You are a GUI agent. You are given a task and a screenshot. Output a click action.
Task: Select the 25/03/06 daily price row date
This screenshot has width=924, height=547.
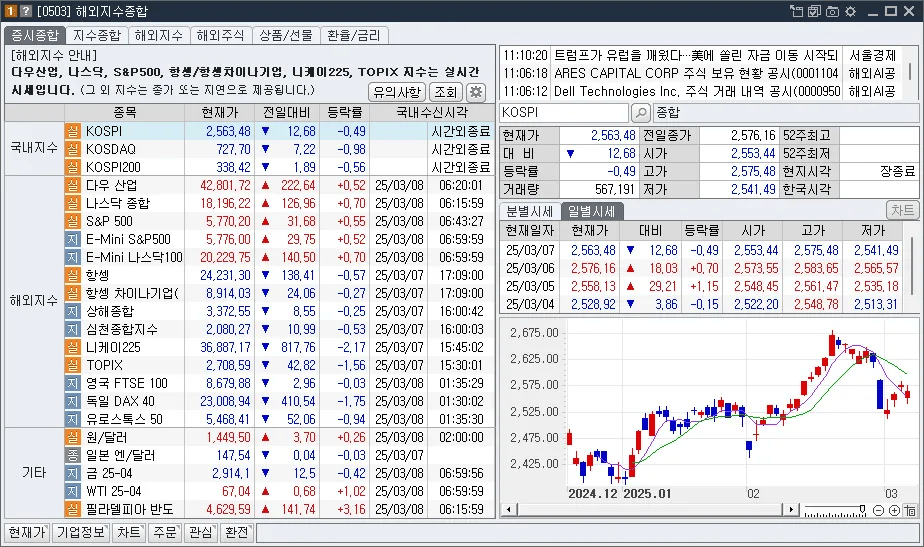530,268
